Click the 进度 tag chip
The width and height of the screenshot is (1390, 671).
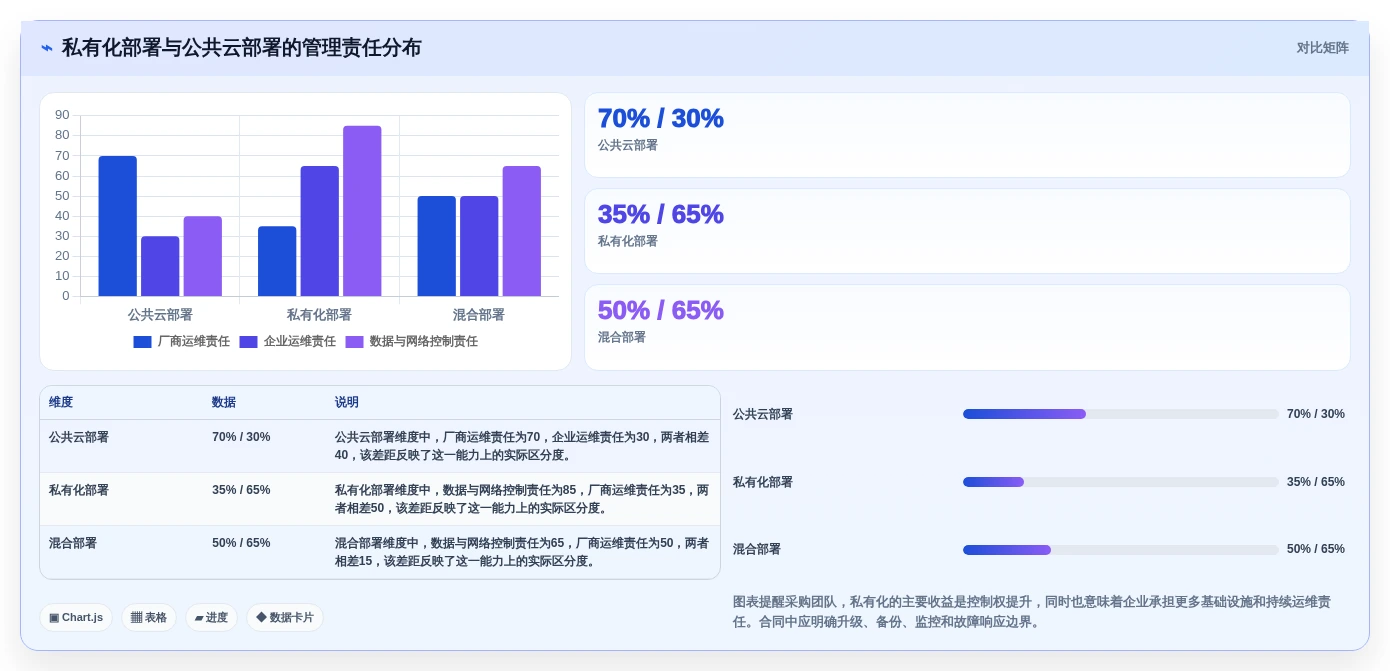tap(211, 618)
